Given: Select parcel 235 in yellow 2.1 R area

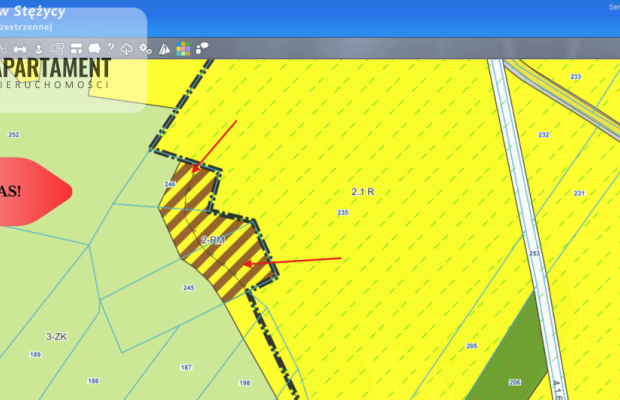Looking at the screenshot, I should (343, 213).
